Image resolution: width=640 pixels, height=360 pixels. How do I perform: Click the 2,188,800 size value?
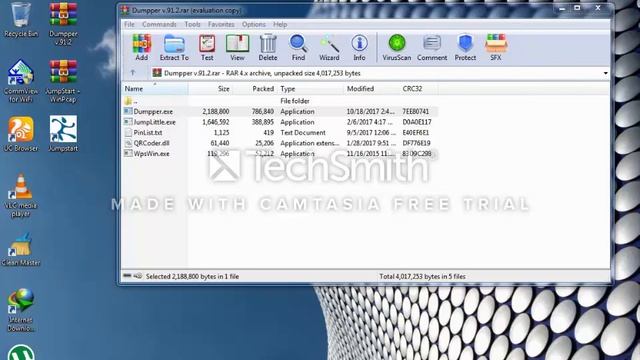point(216,111)
